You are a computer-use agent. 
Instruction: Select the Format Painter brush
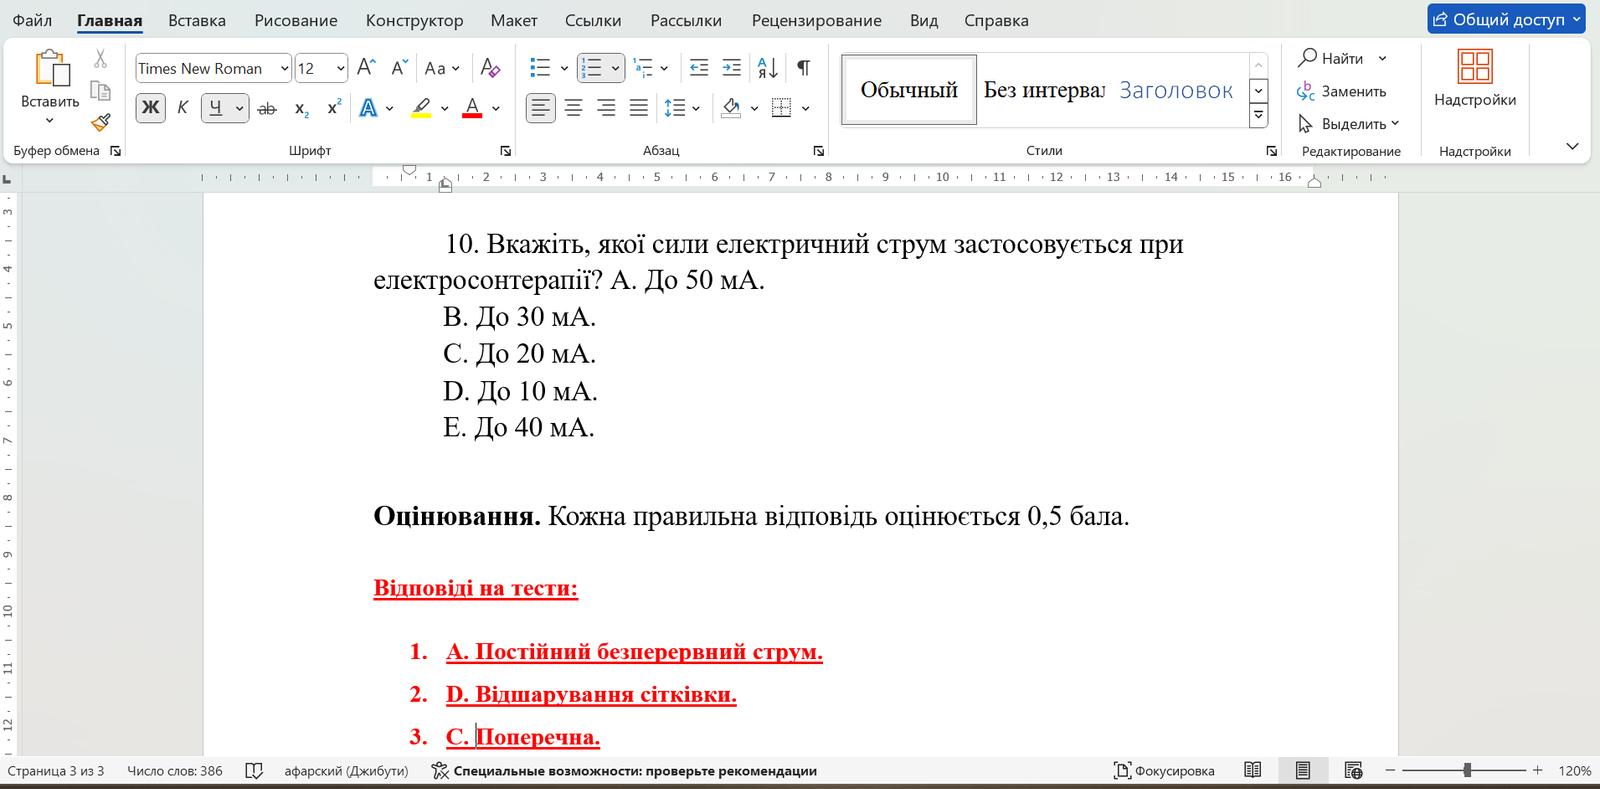point(101,122)
